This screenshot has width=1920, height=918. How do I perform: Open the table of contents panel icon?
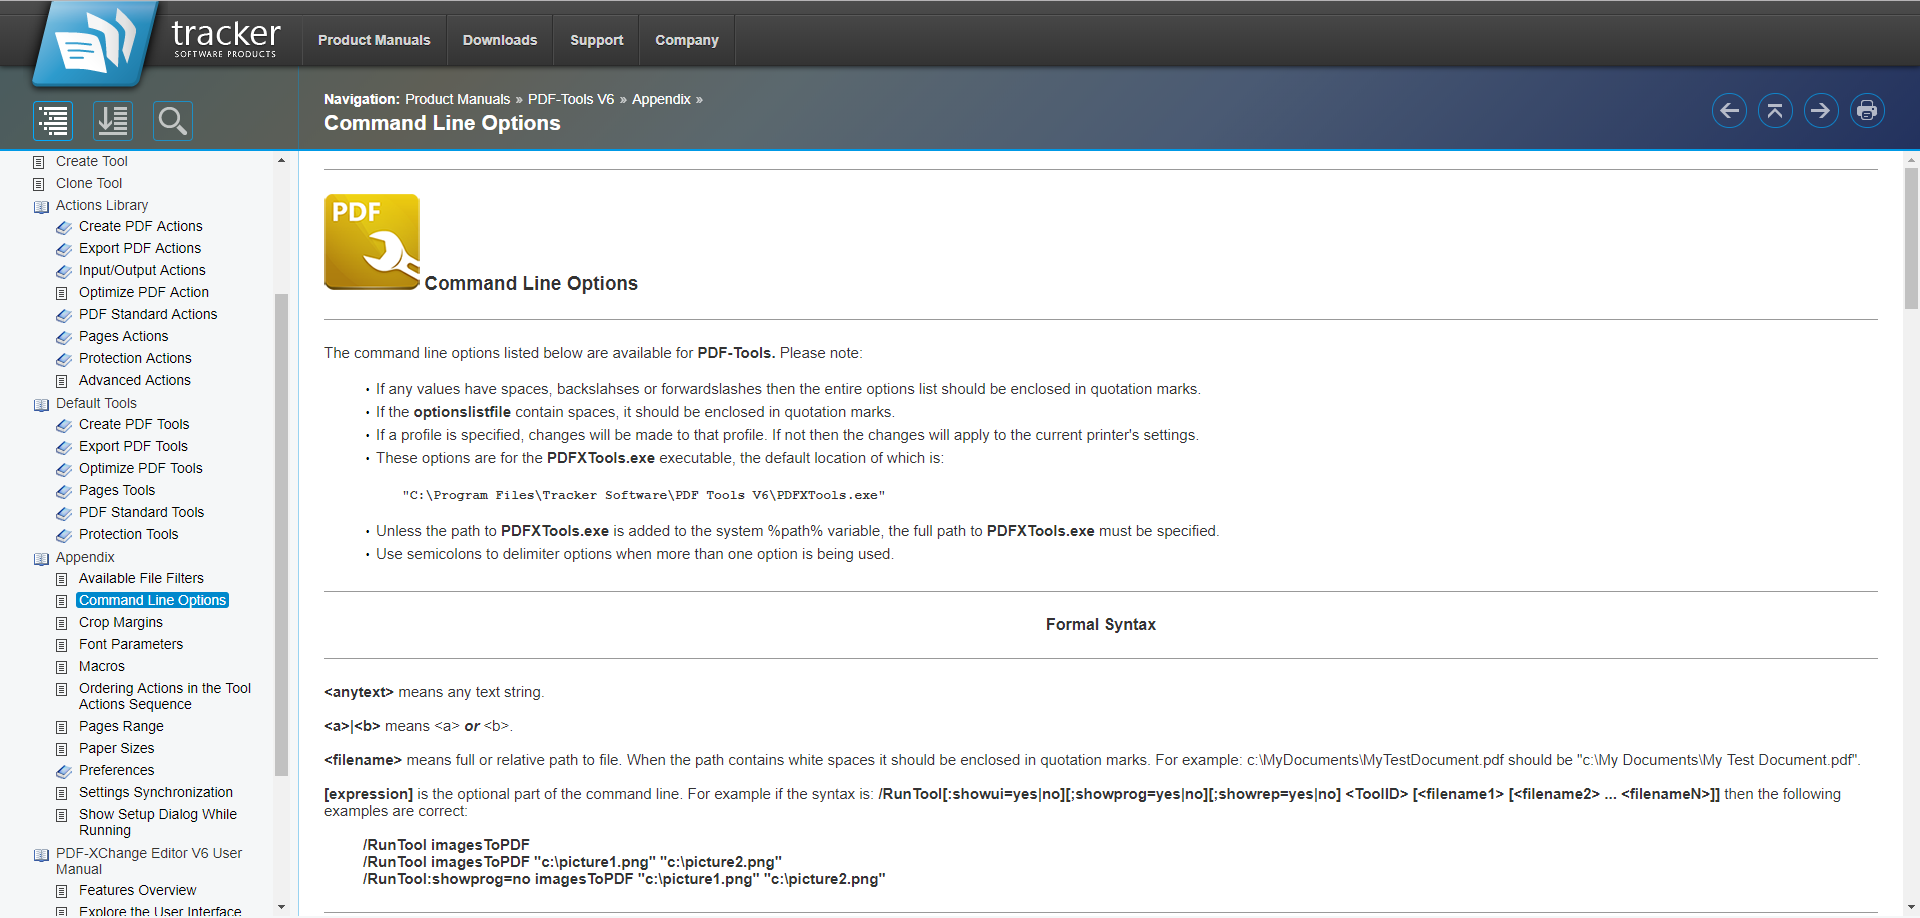coord(53,121)
